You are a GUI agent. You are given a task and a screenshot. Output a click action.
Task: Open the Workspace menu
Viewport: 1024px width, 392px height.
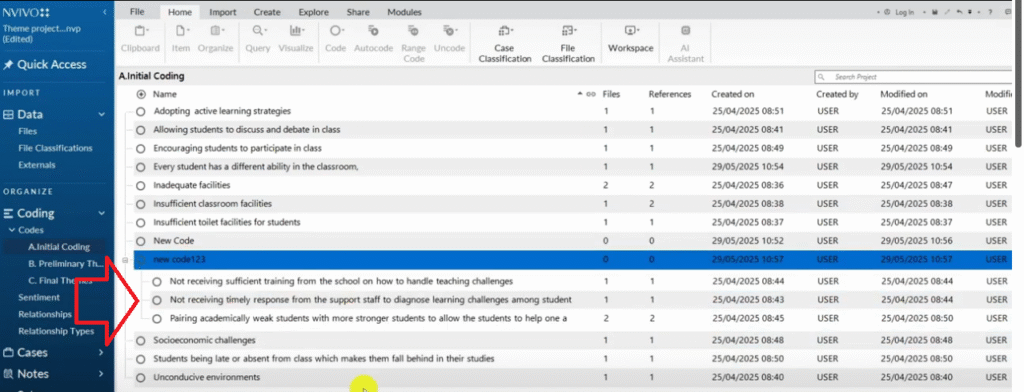630,38
